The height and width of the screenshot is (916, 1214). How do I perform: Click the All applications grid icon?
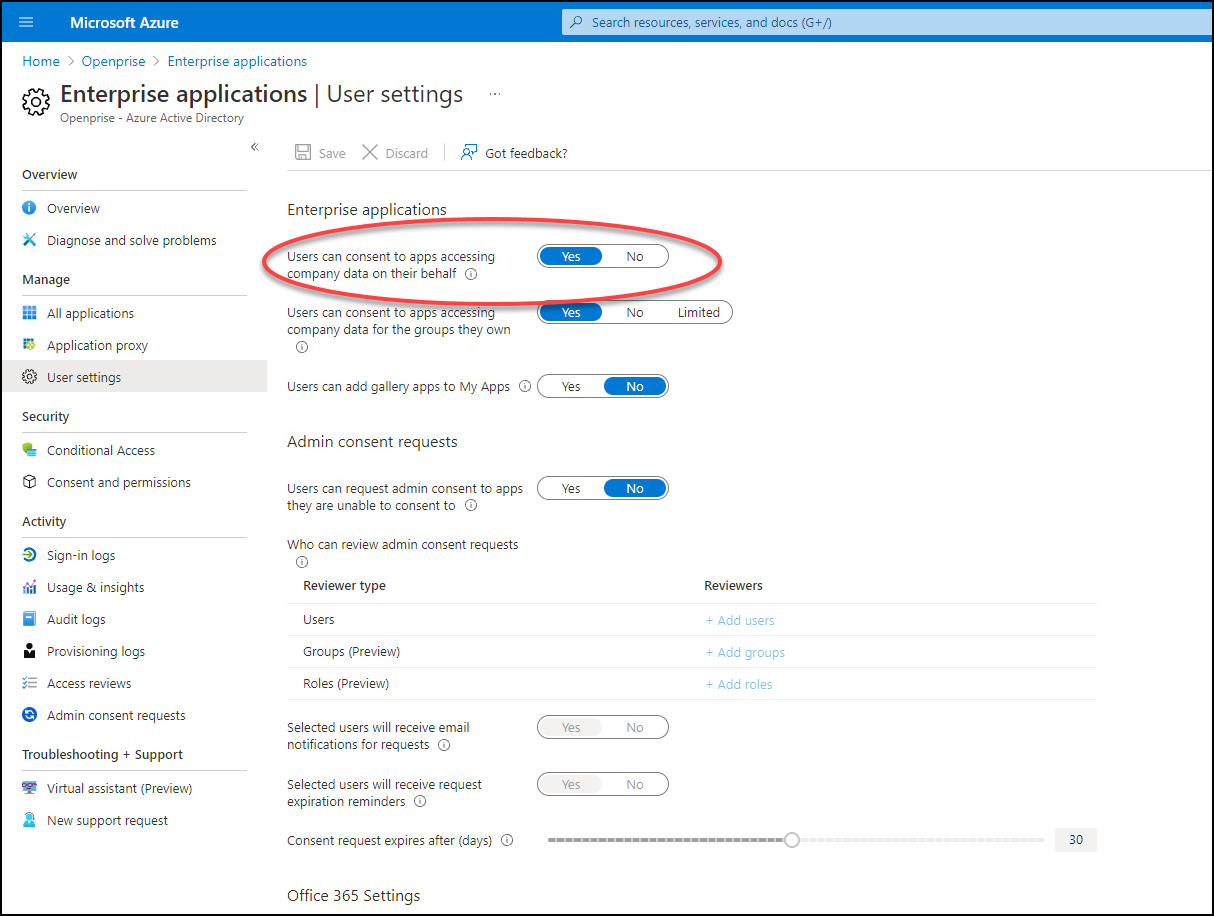pyautogui.click(x=30, y=313)
